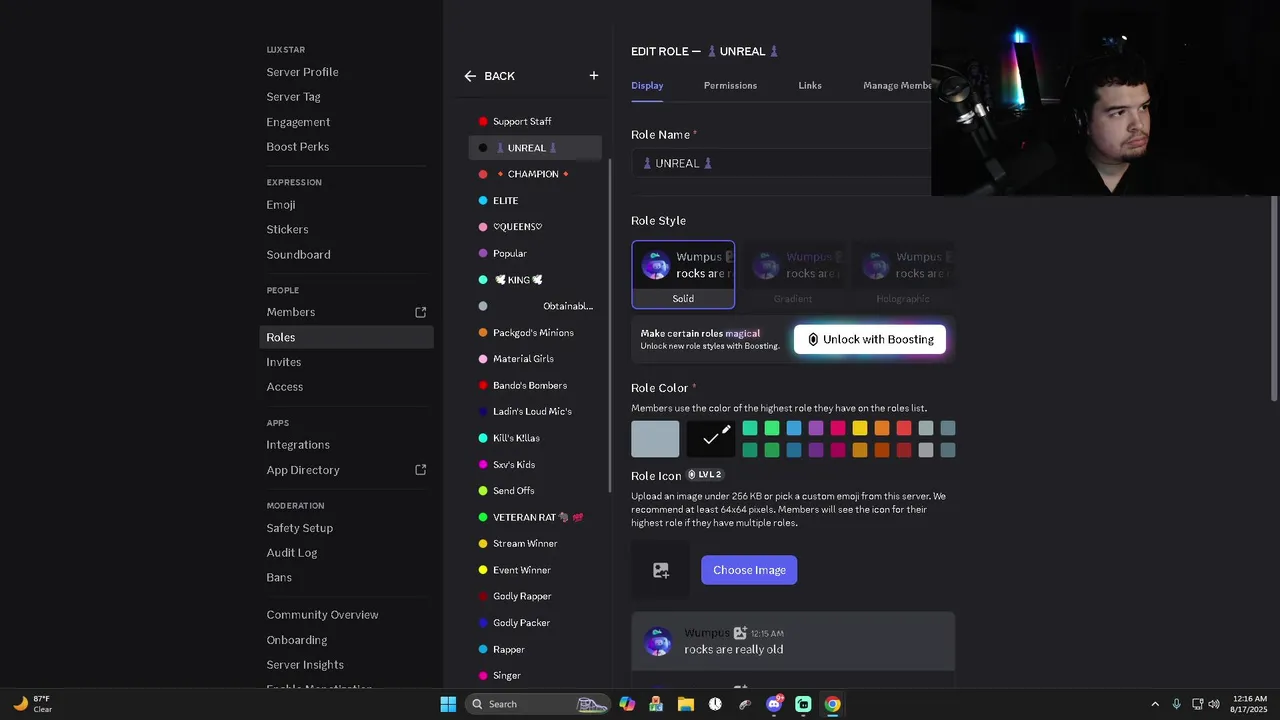Open Windows Start menu
The width and height of the screenshot is (1280, 720).
448,704
